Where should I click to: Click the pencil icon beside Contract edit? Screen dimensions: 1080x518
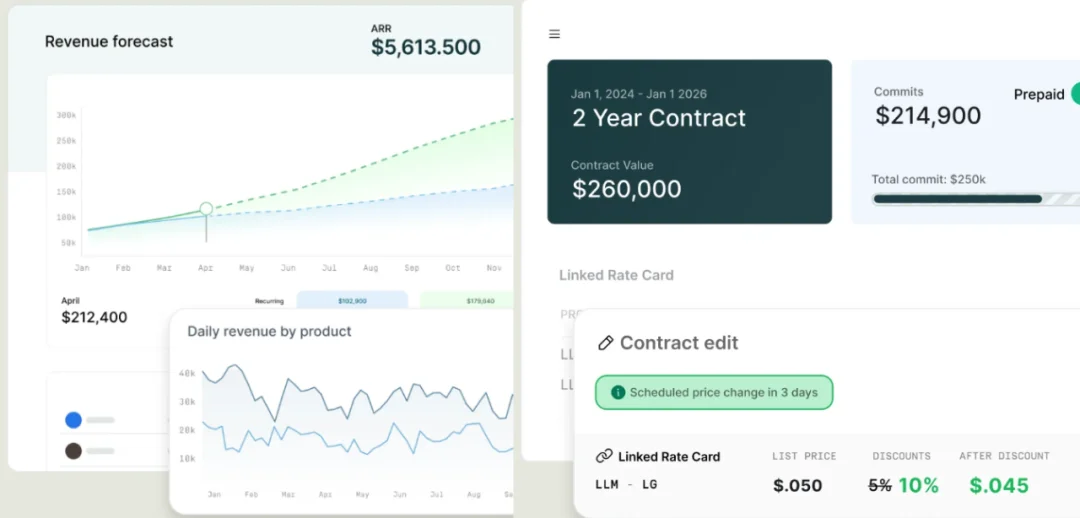tap(605, 343)
